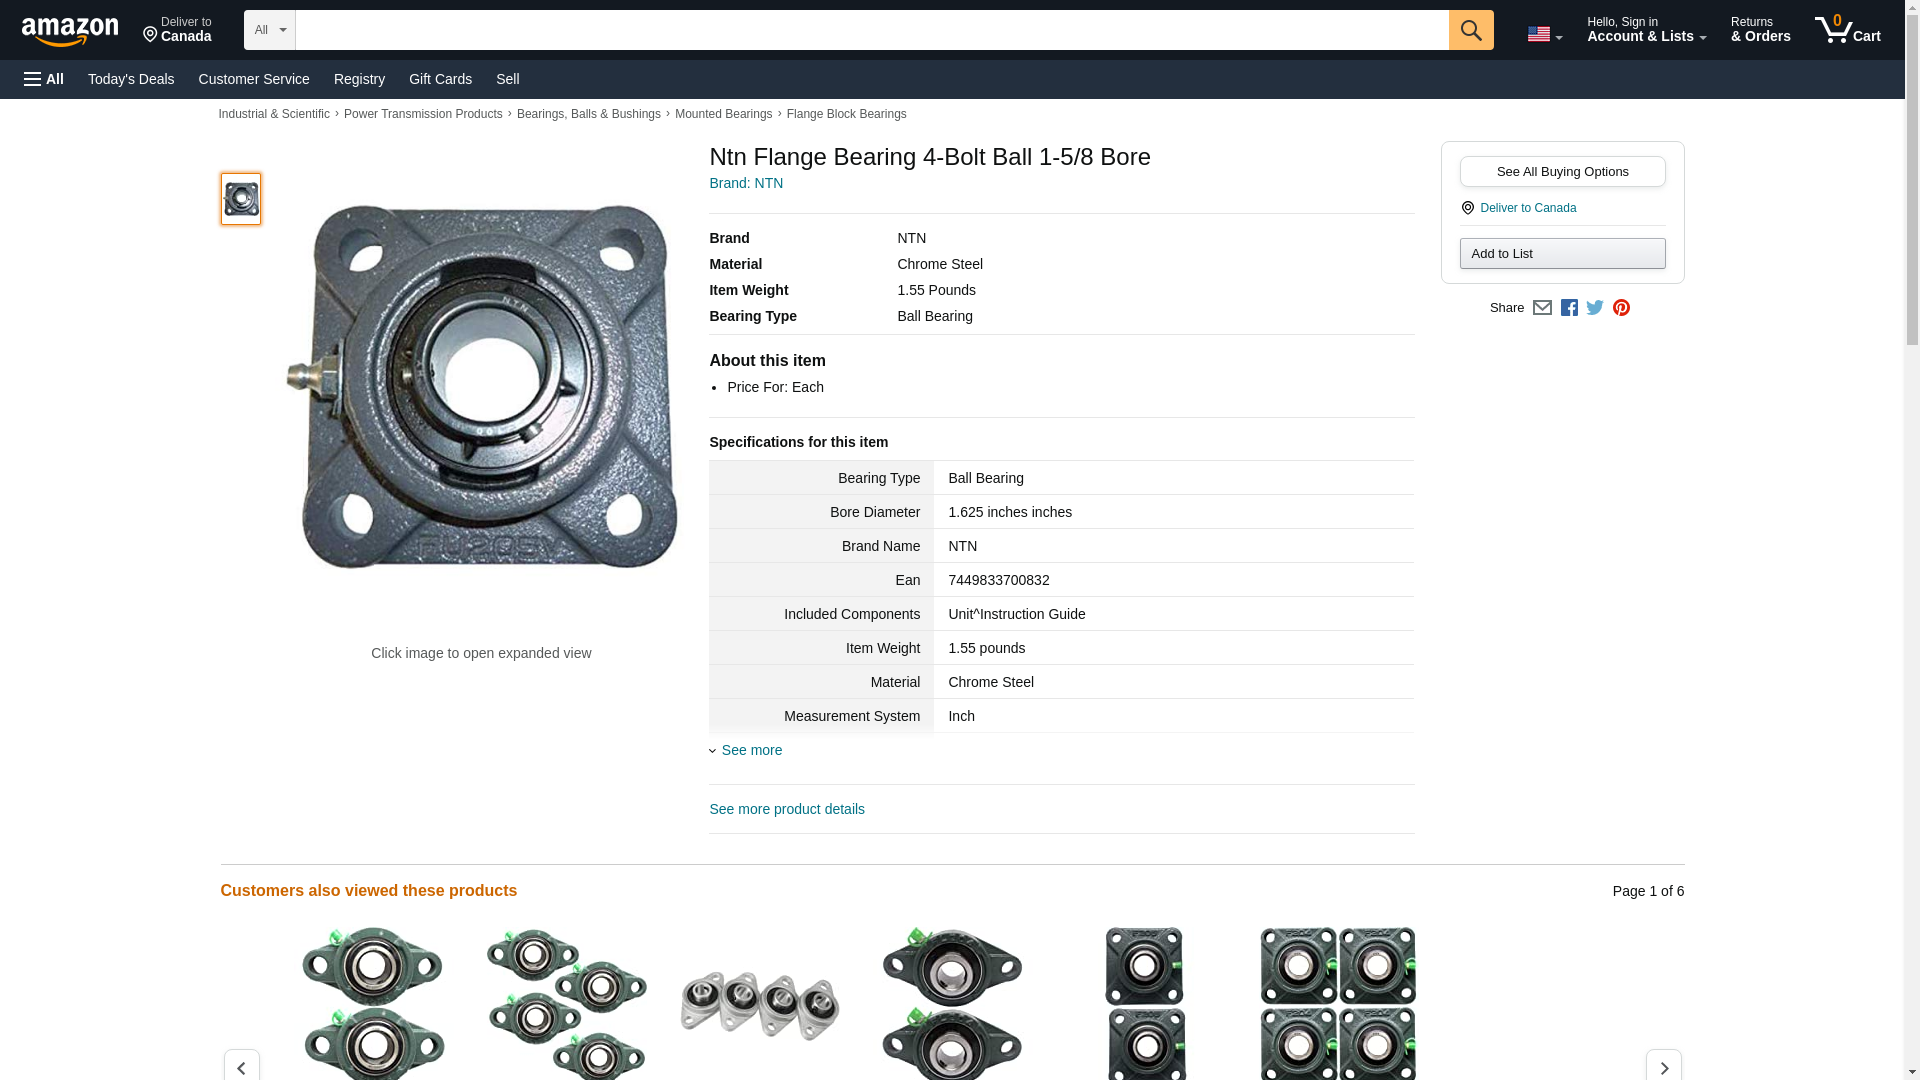1920x1080 pixels.
Task: Select the bearing product thumbnail
Action: [241, 199]
